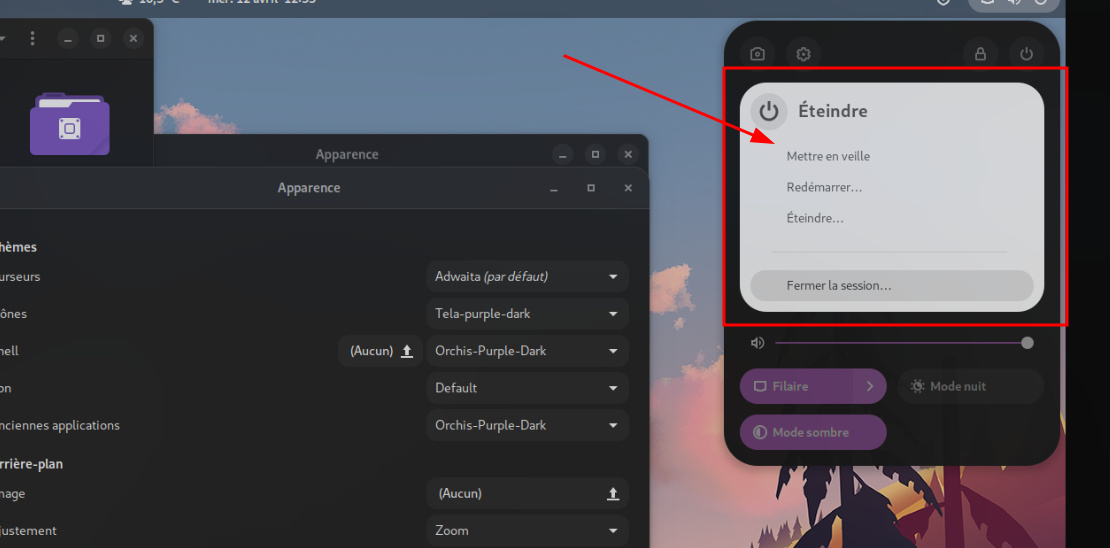This screenshot has width=1110, height=548.
Task: Click the anciennes applications label
Action: click(60, 426)
